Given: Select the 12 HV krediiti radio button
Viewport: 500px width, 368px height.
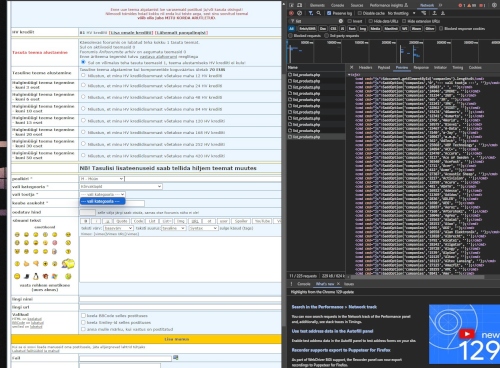Looking at the screenshot, I should [83, 75].
